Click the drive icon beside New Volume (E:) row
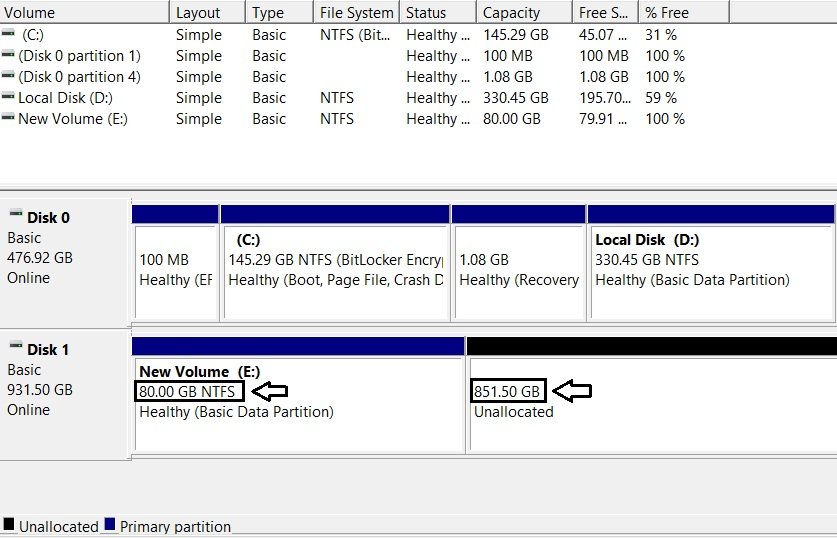Image resolution: width=837 pixels, height=538 pixels. pyautogui.click(x=8, y=117)
